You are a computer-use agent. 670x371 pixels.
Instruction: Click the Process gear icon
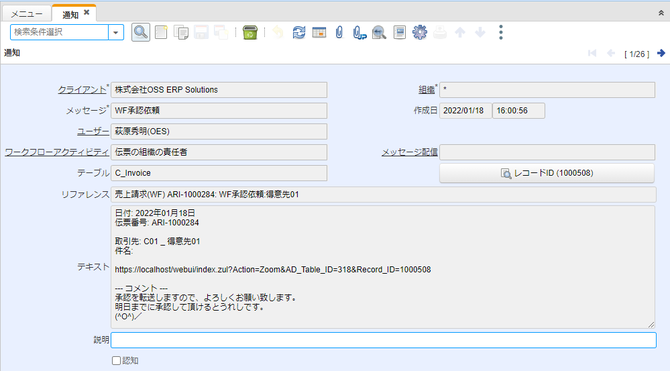pyautogui.click(x=420, y=32)
